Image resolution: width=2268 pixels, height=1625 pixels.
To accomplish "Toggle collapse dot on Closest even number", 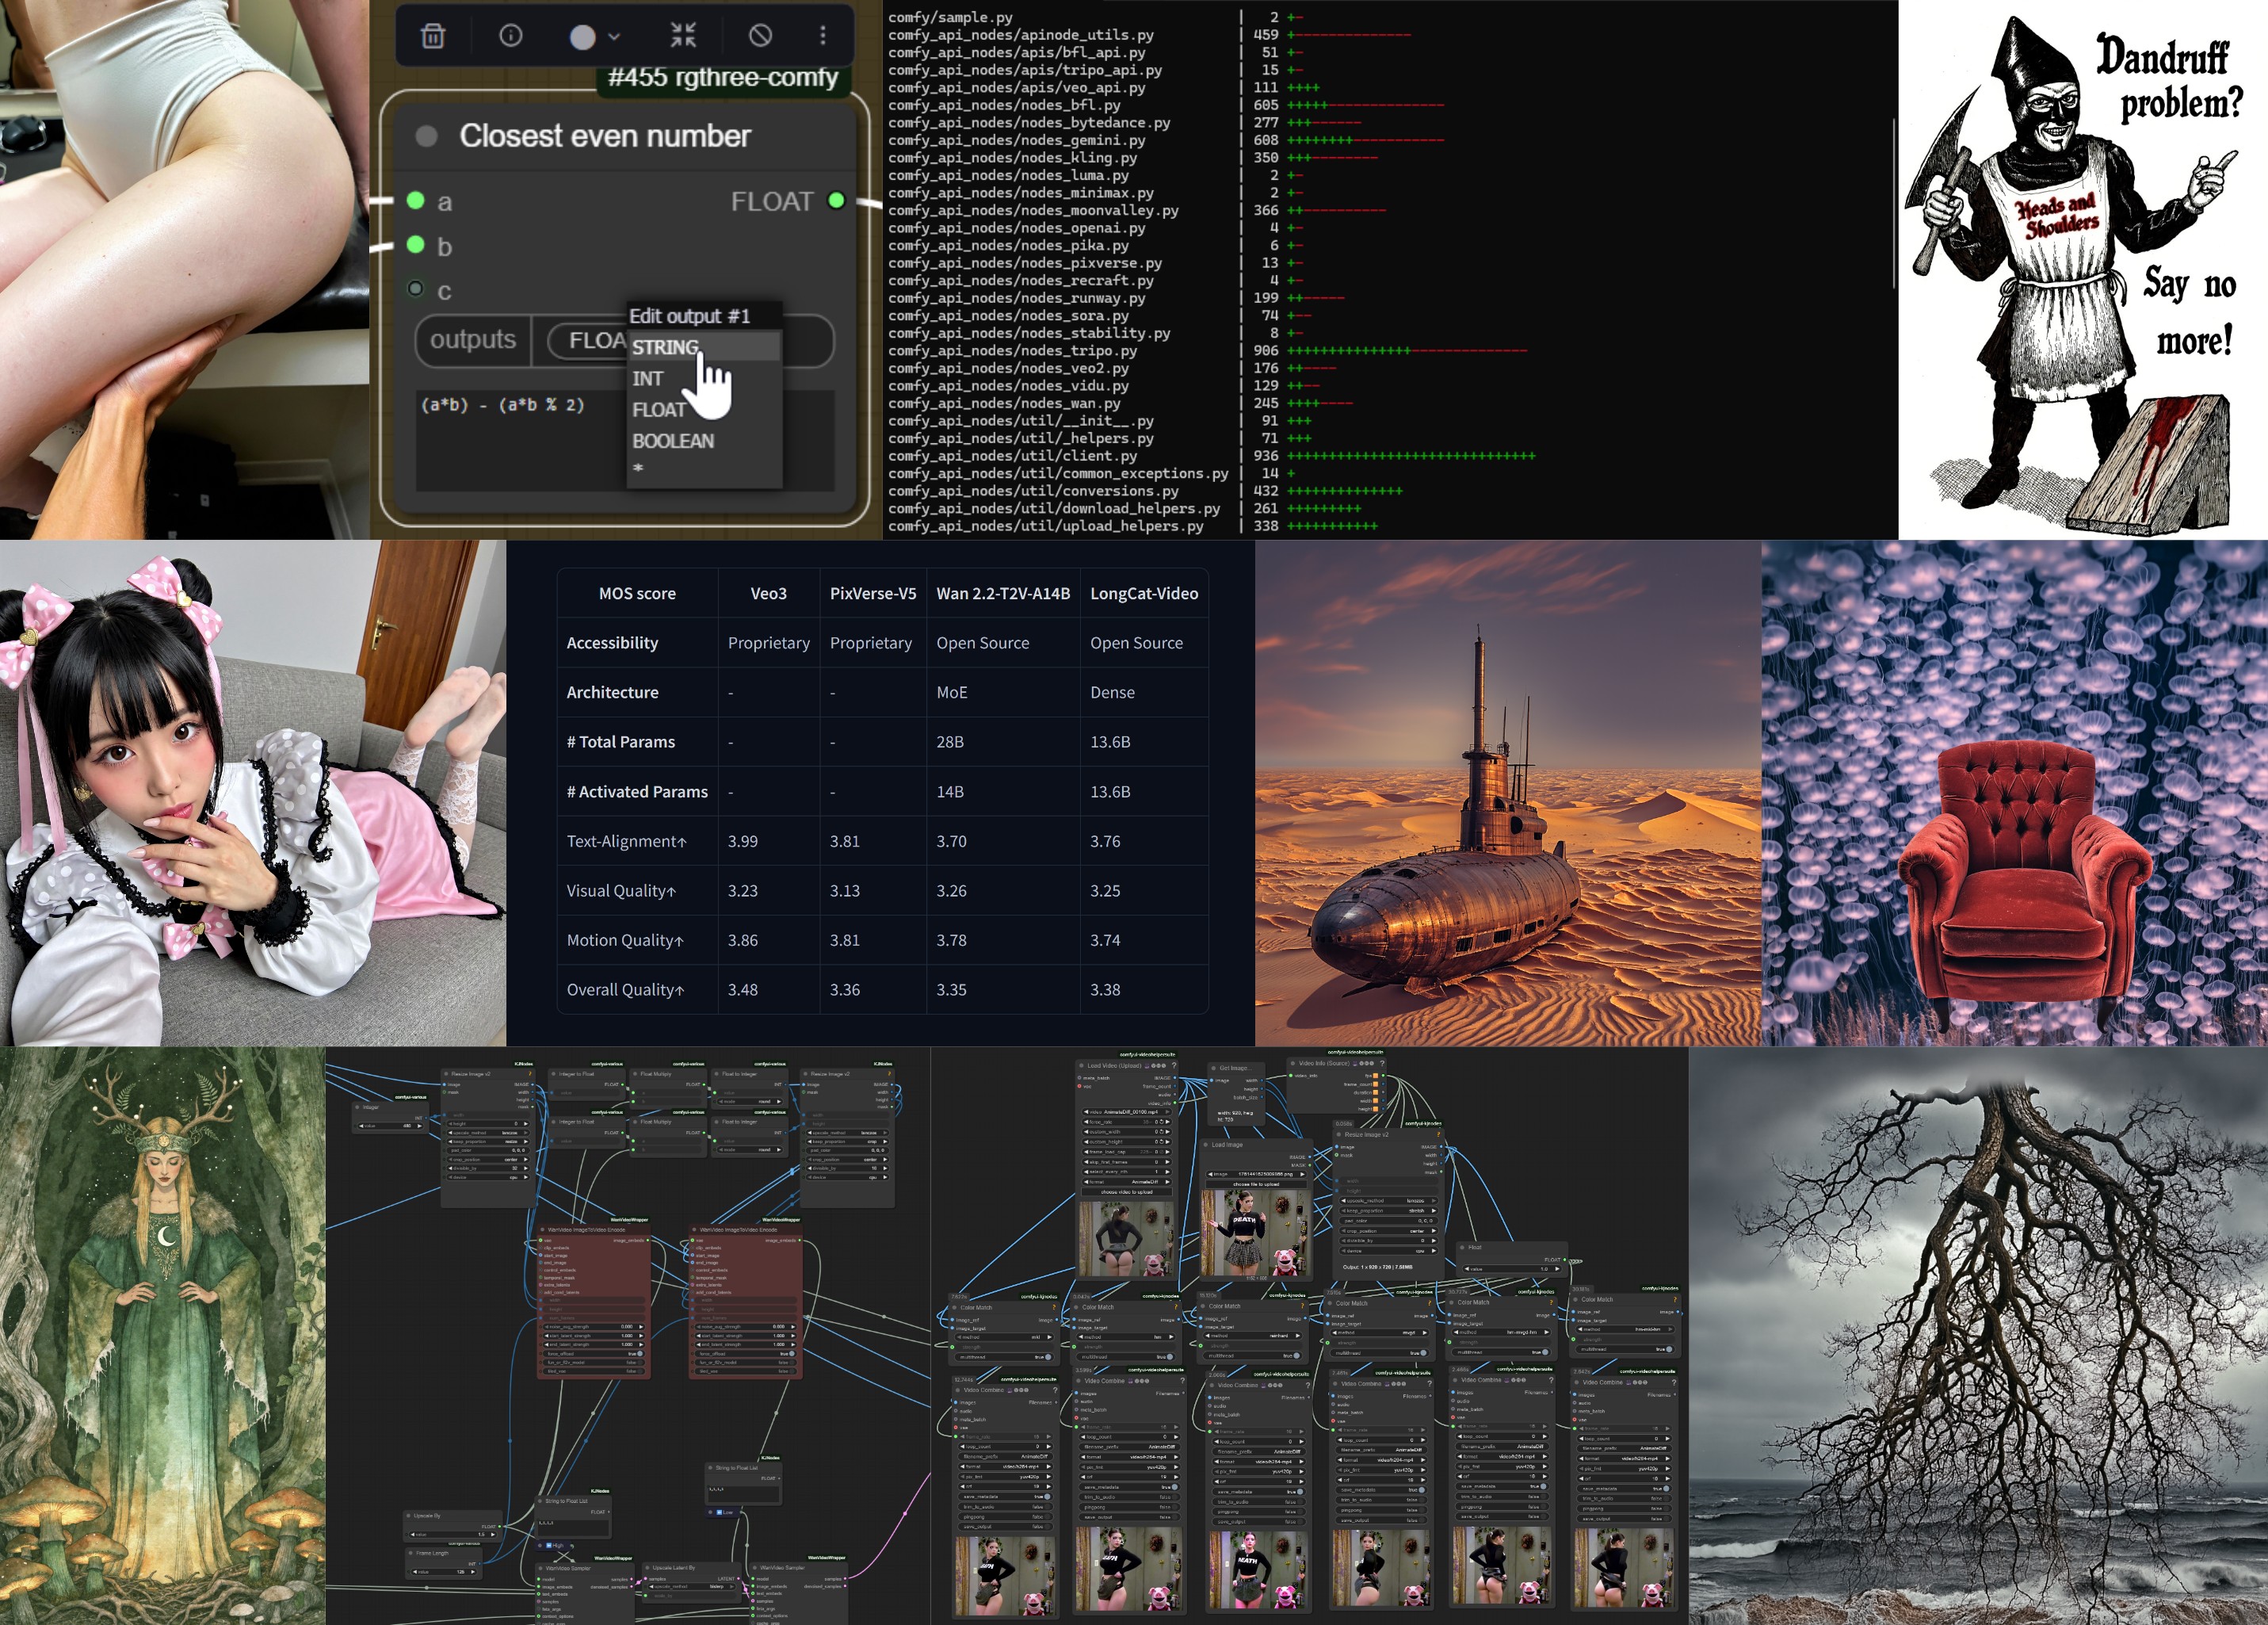I will [x=426, y=136].
